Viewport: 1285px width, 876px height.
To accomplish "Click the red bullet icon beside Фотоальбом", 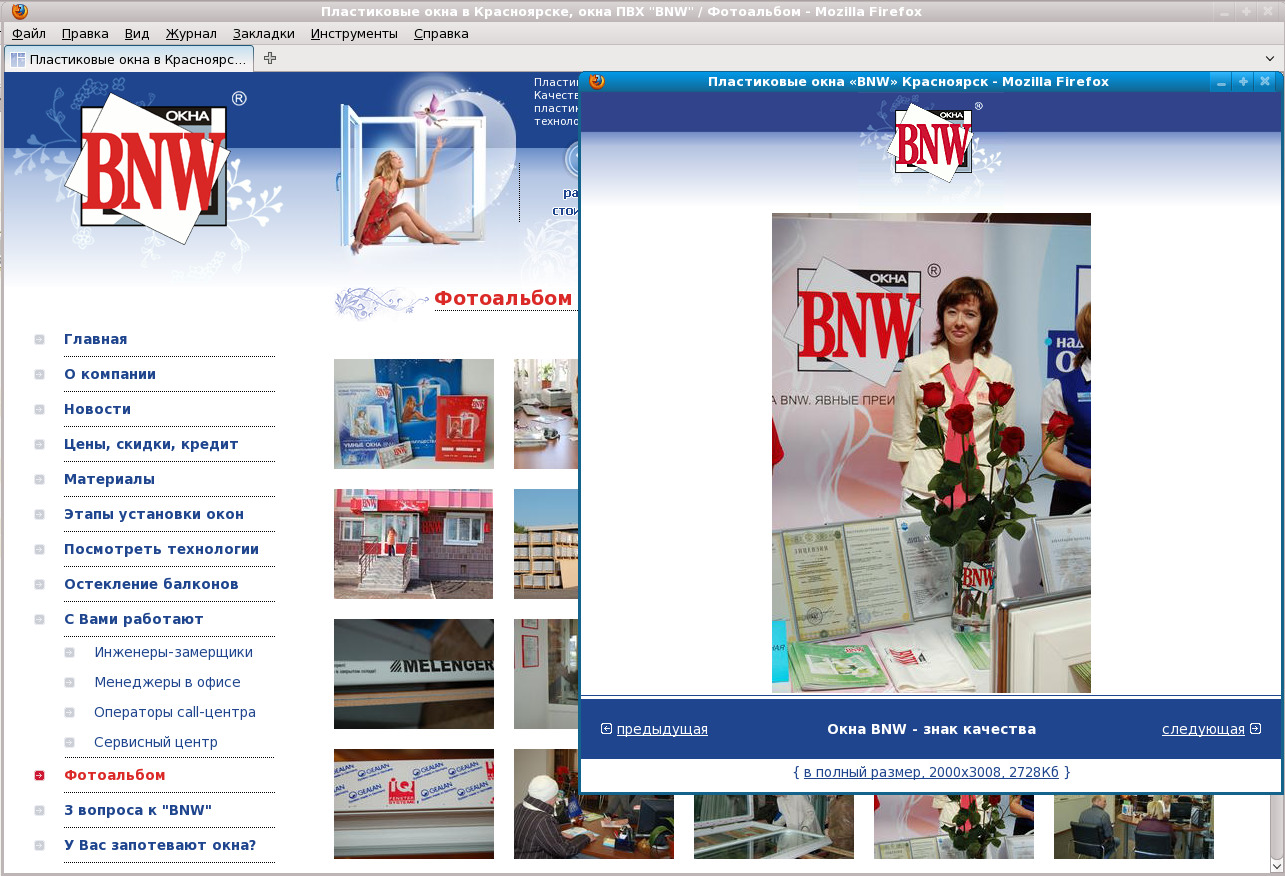I will [39, 776].
